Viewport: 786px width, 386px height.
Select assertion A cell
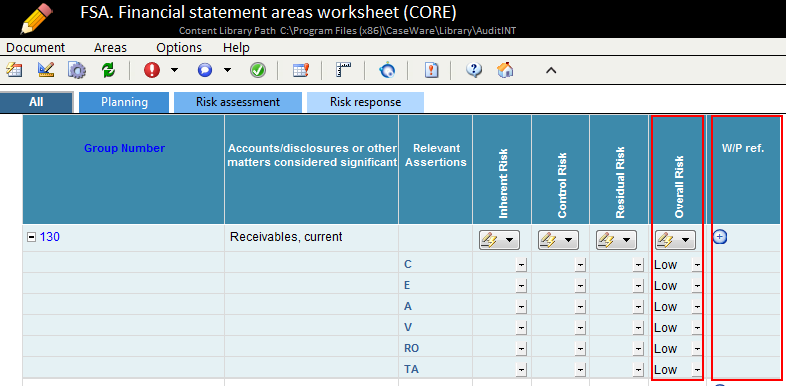point(435,305)
